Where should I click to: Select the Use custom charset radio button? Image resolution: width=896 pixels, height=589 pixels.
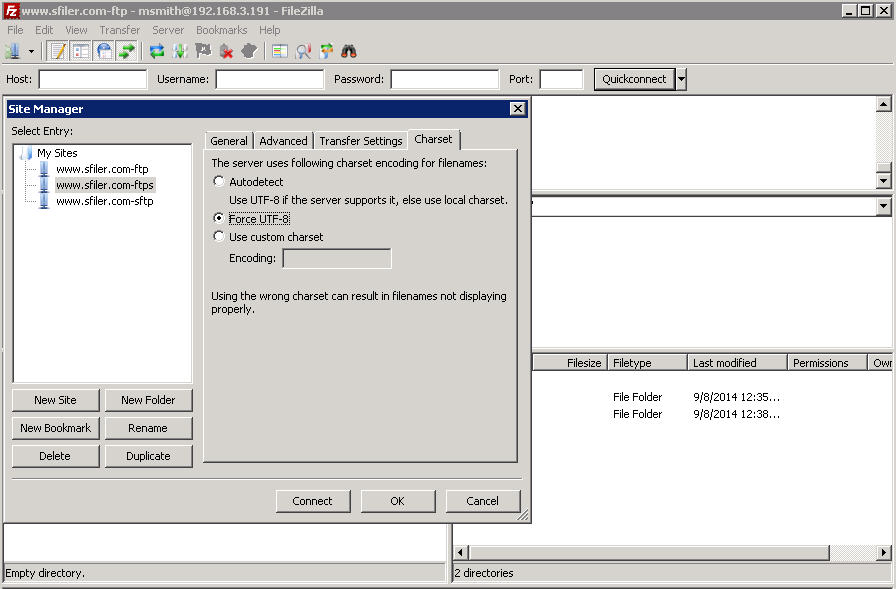pyautogui.click(x=218, y=236)
